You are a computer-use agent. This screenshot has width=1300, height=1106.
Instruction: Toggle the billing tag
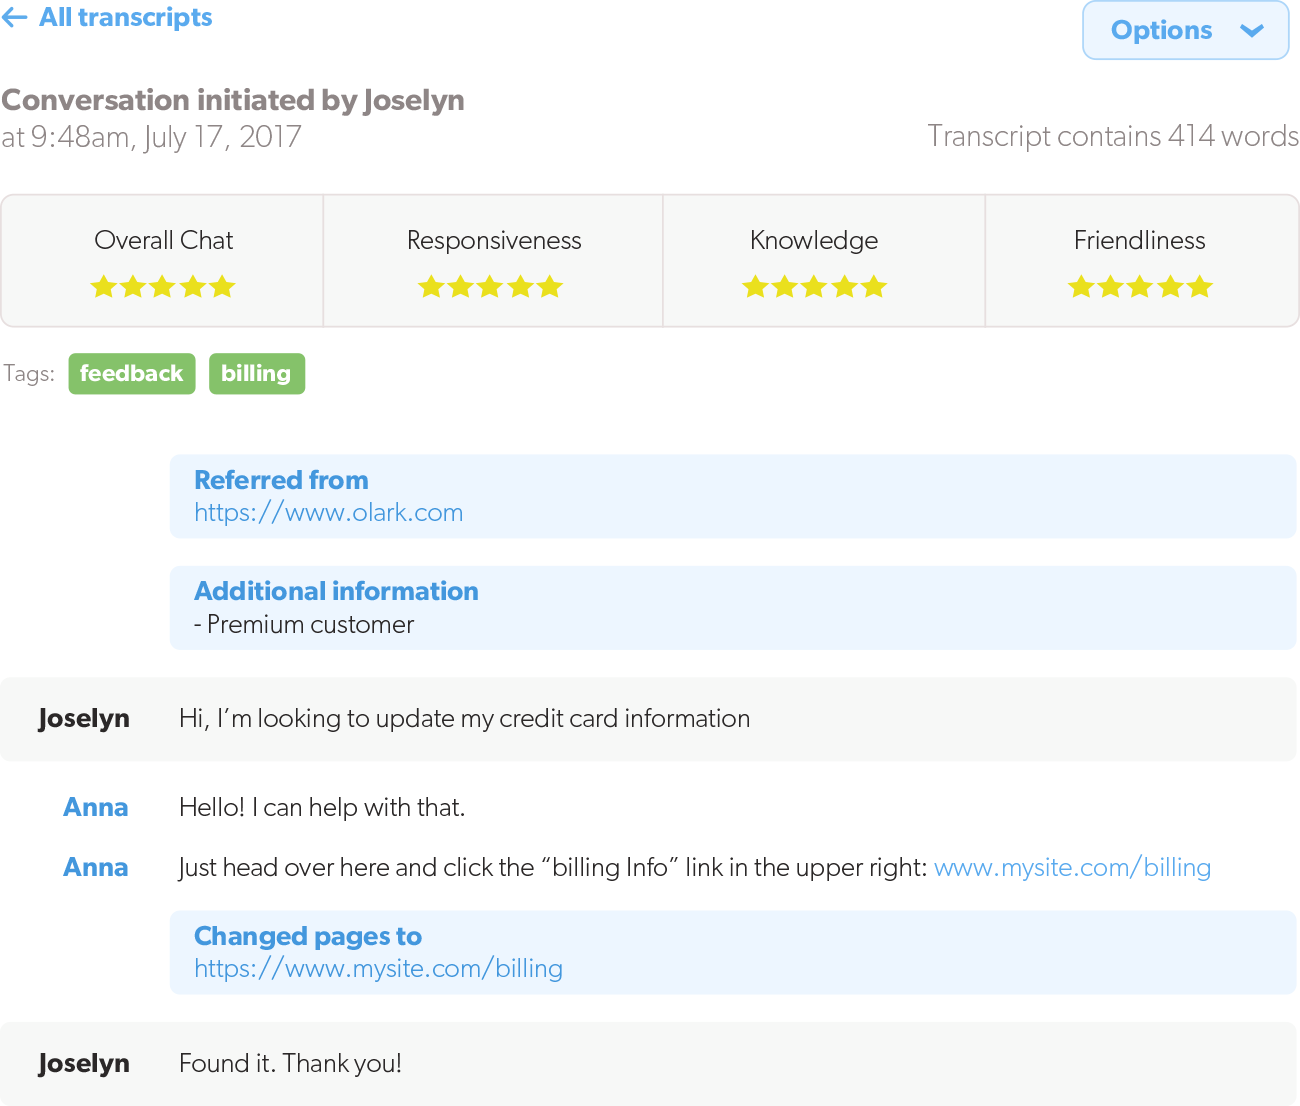tap(257, 373)
